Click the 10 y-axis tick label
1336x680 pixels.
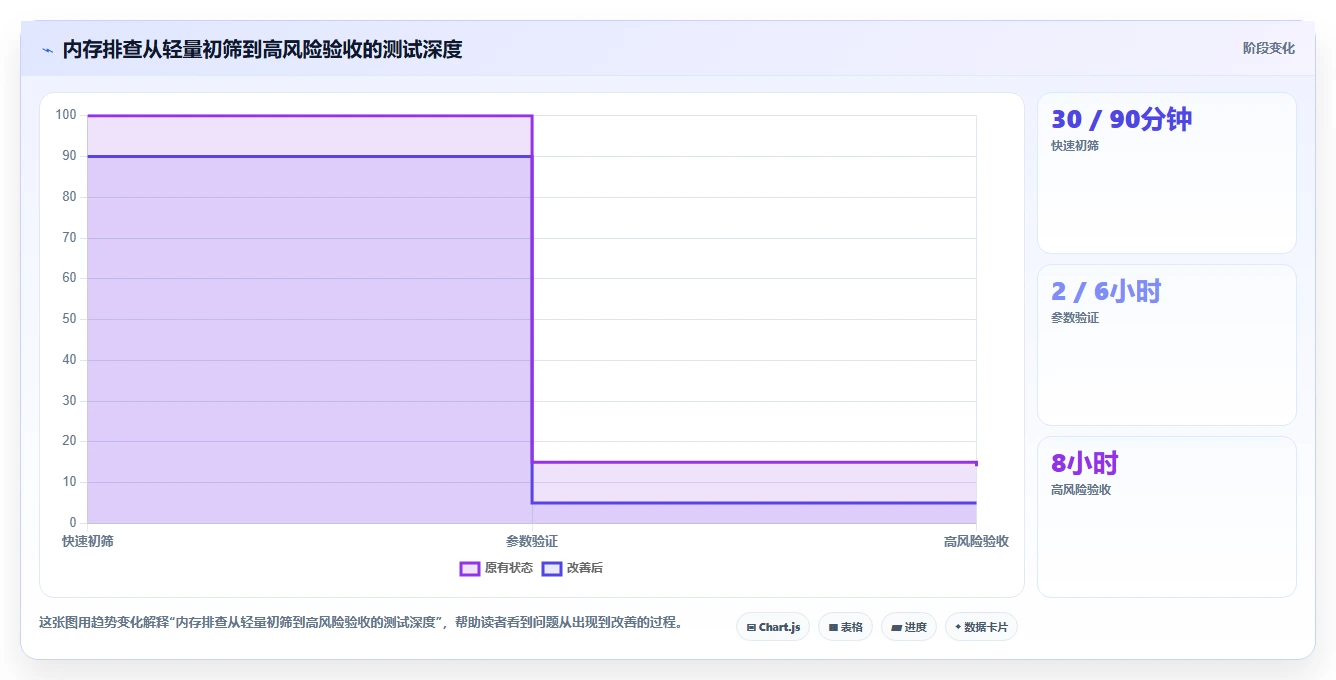pyautogui.click(x=69, y=482)
